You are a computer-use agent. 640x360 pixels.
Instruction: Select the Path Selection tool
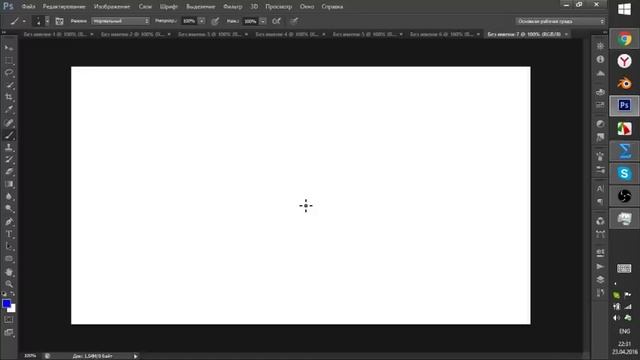pyautogui.click(x=9, y=247)
